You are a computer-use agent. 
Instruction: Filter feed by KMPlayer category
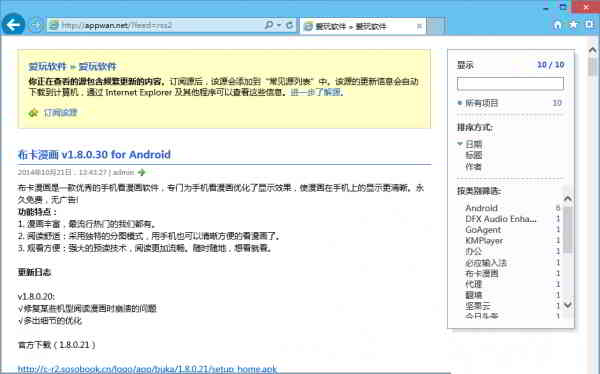[484, 241]
